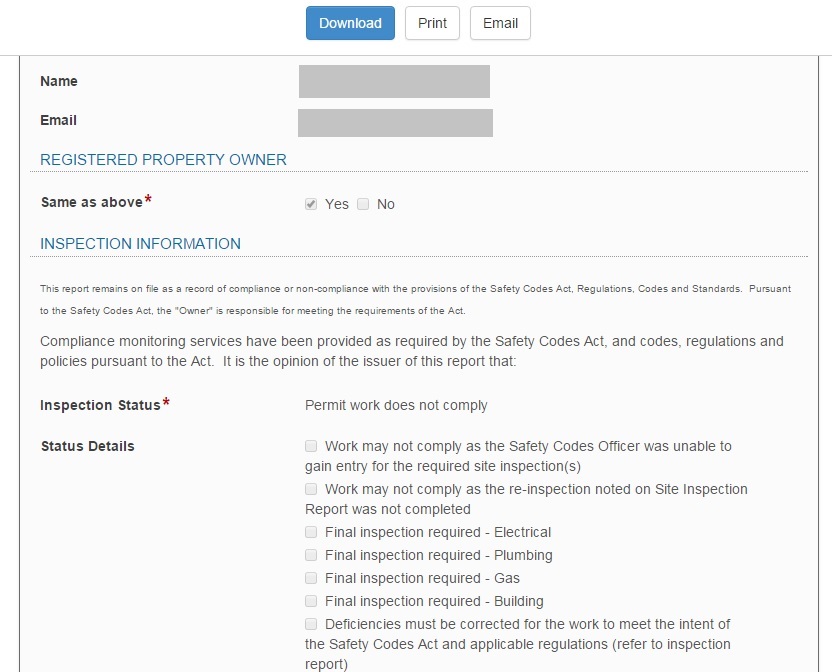Check Yes for Same as above

click(x=312, y=204)
